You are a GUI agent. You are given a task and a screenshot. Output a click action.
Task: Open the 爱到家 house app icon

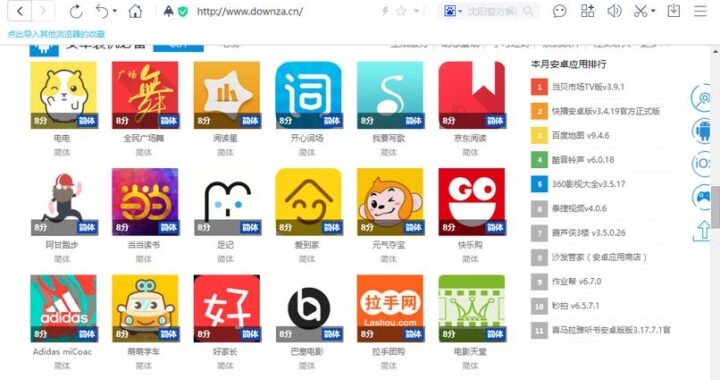309,202
